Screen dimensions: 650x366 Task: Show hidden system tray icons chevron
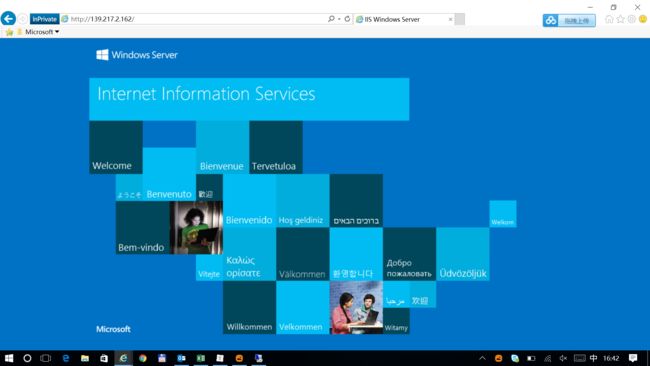coord(482,358)
